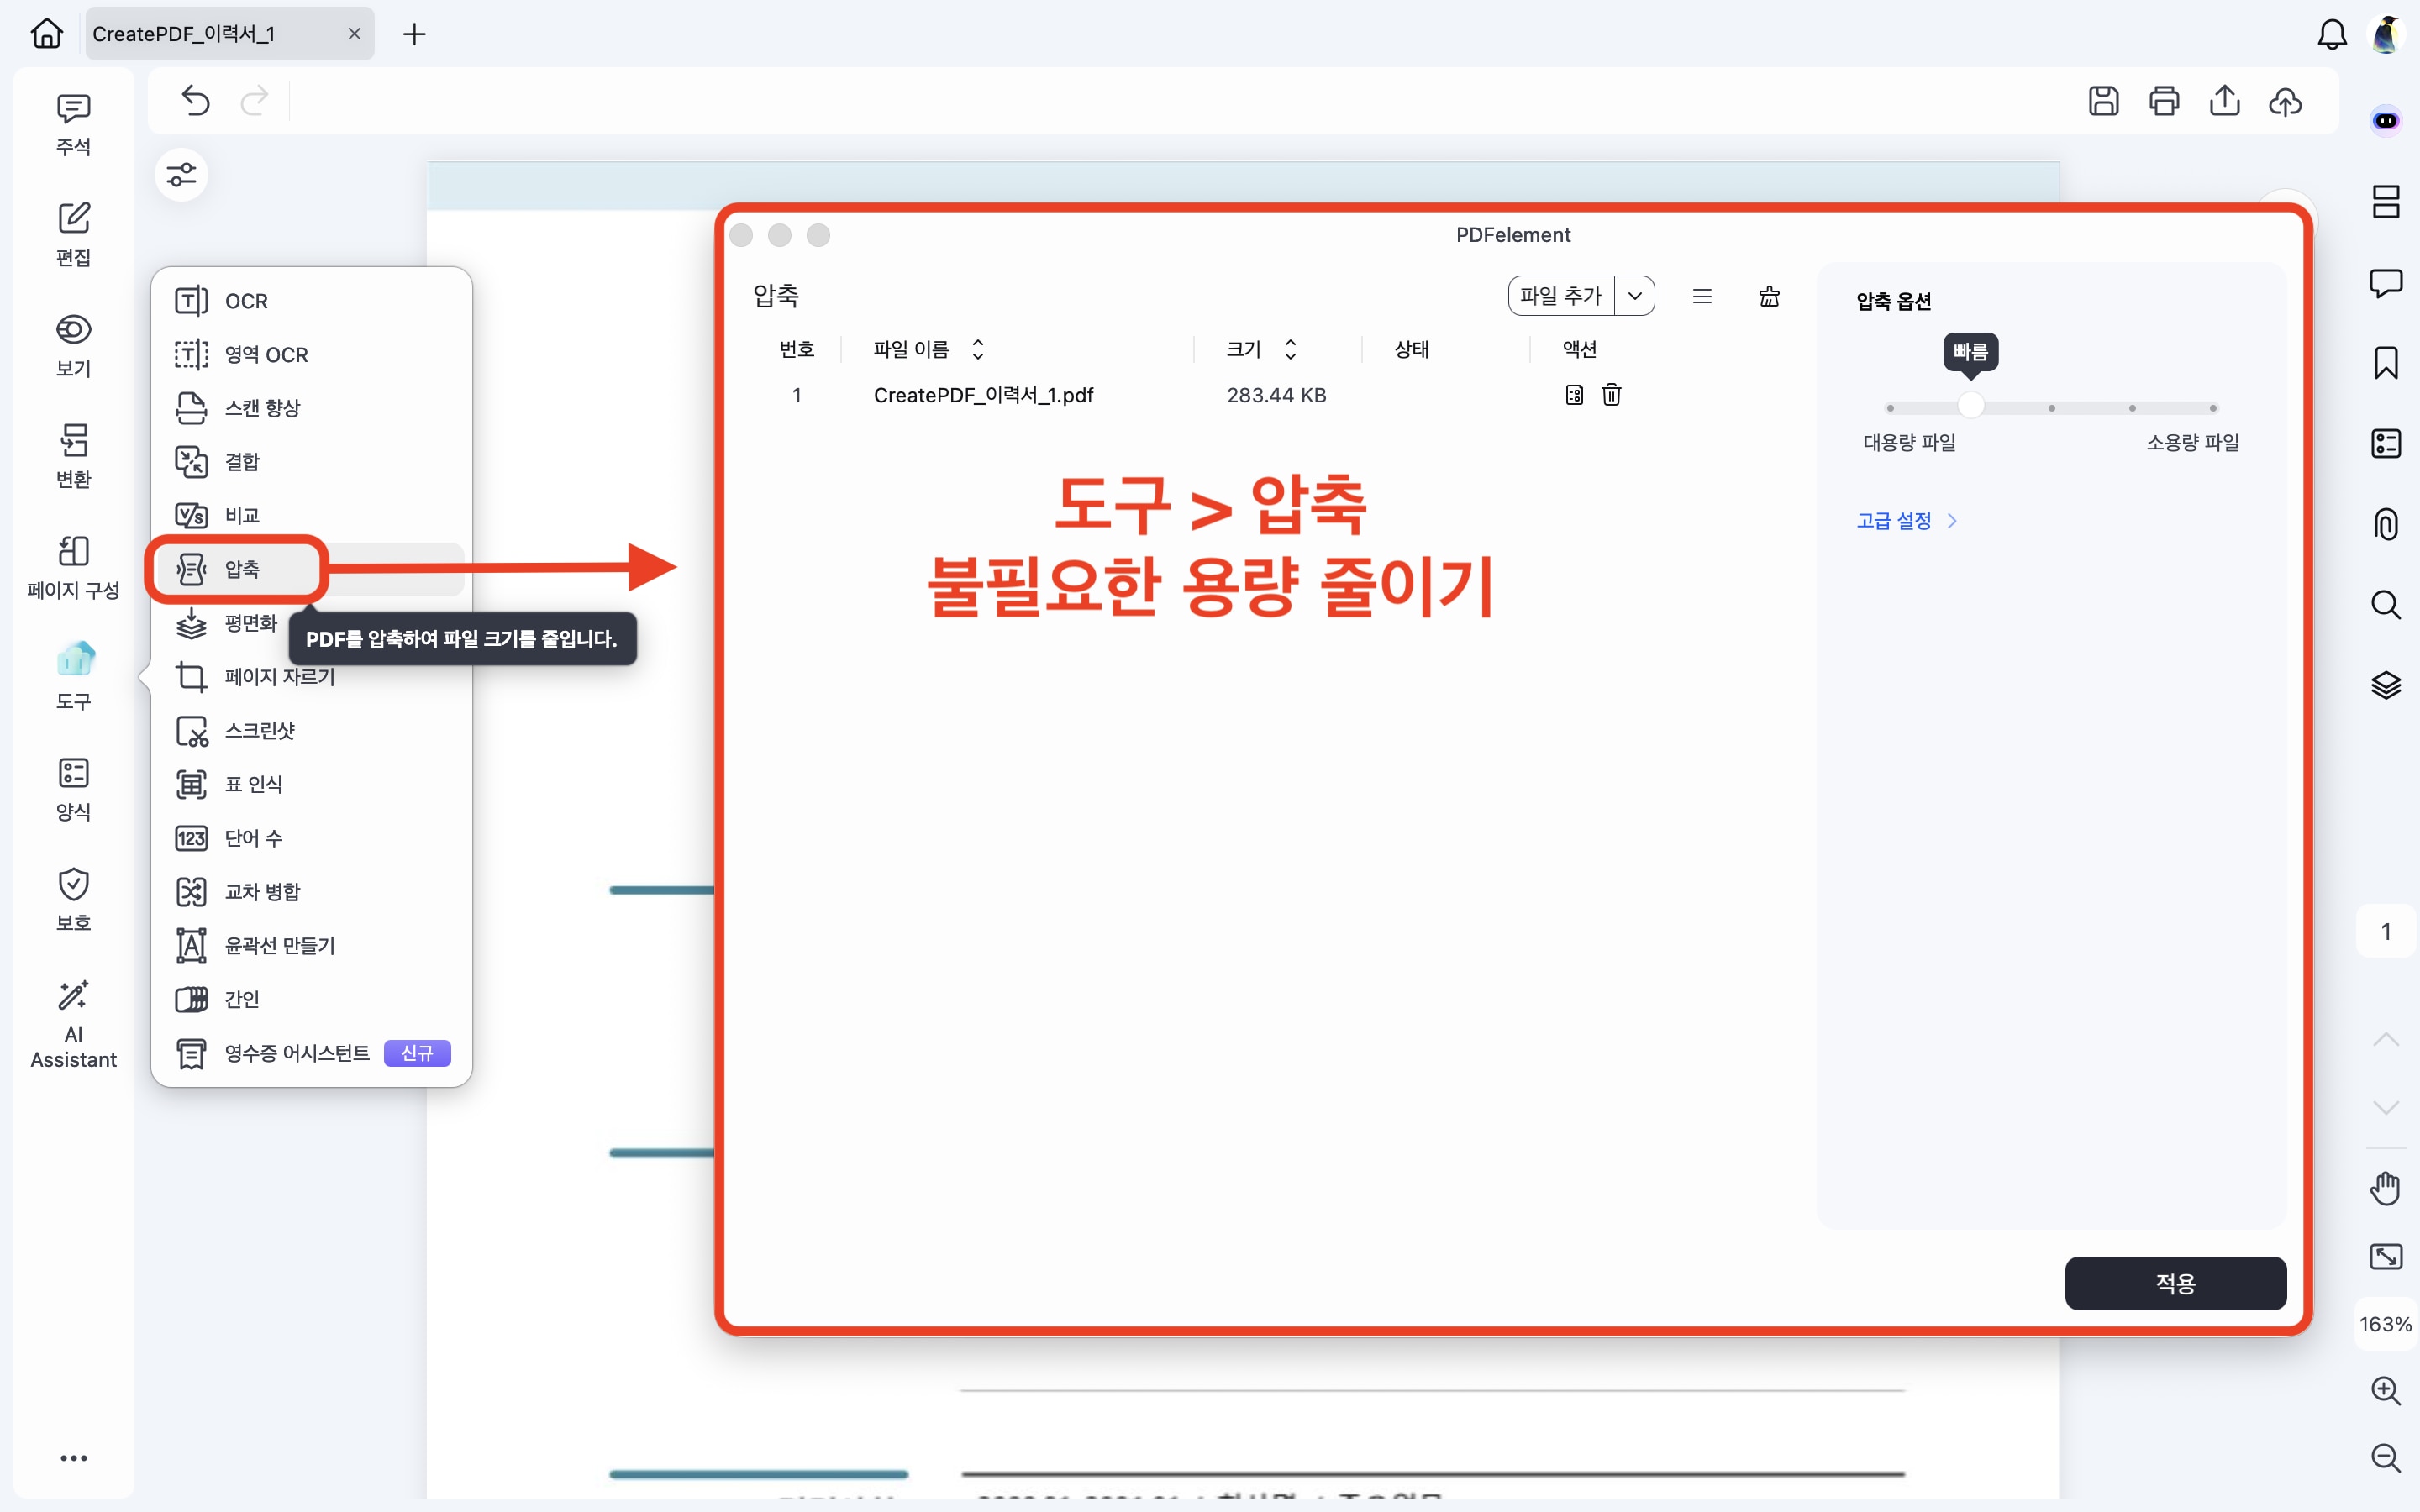
Task: Click the cloud upload icon
Action: pyautogui.click(x=2286, y=101)
